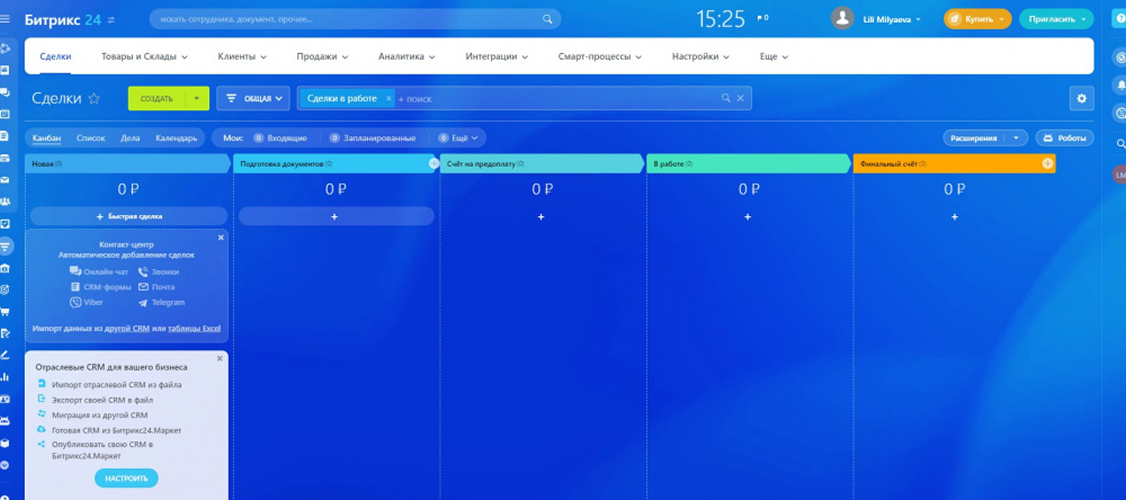Expand the Общая funnel dropdown

coord(253,98)
